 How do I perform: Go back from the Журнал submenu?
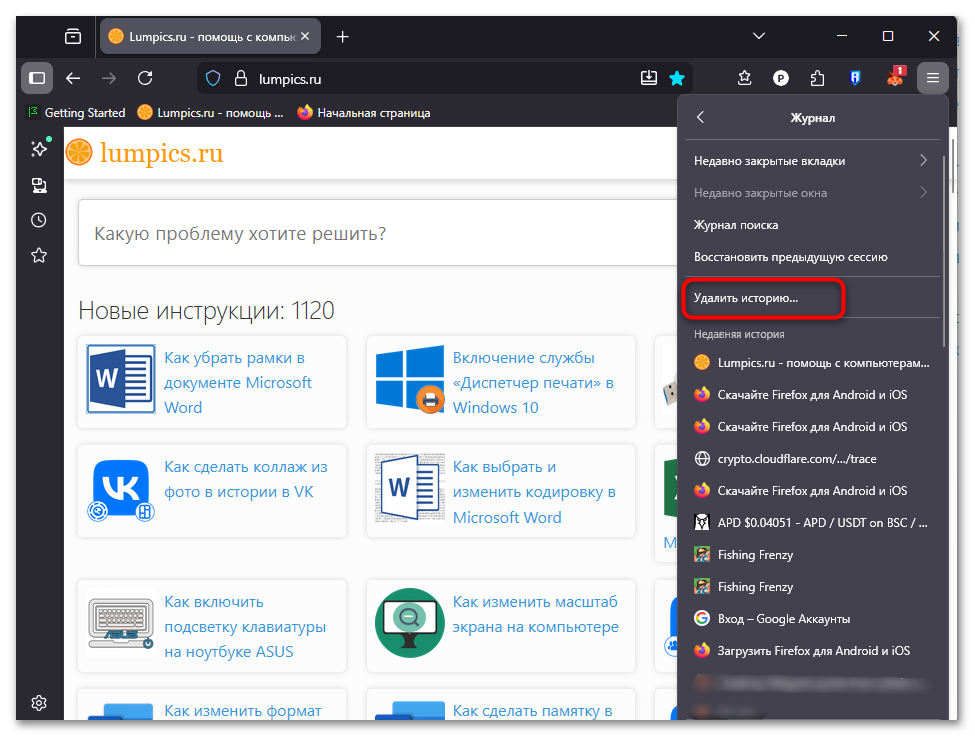coord(701,117)
